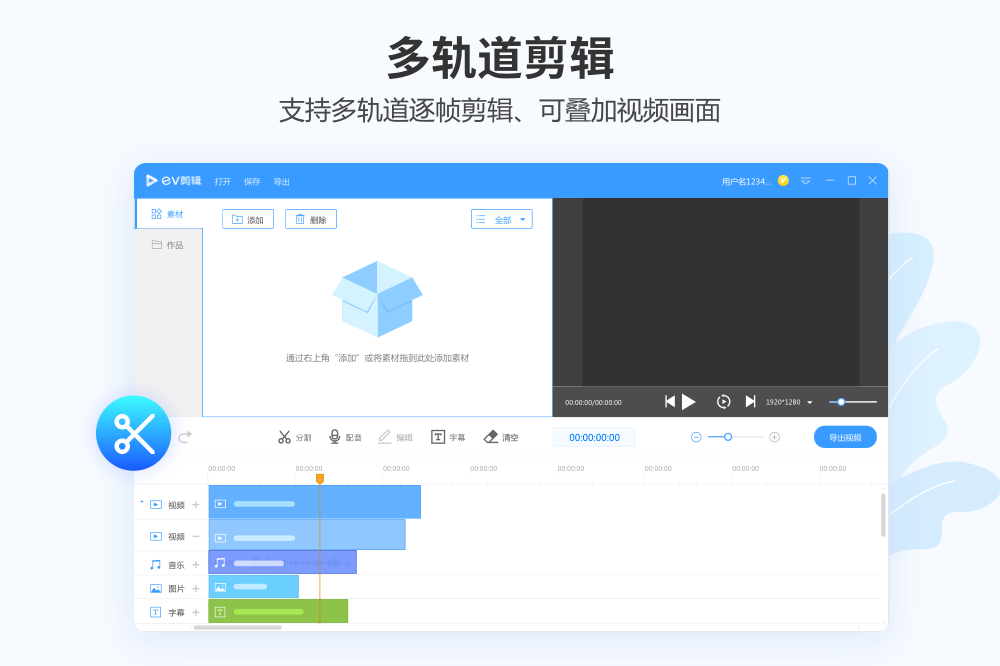The height and width of the screenshot is (666, 1000).
Task: Click the first 视频 track icon
Action: click(156, 505)
